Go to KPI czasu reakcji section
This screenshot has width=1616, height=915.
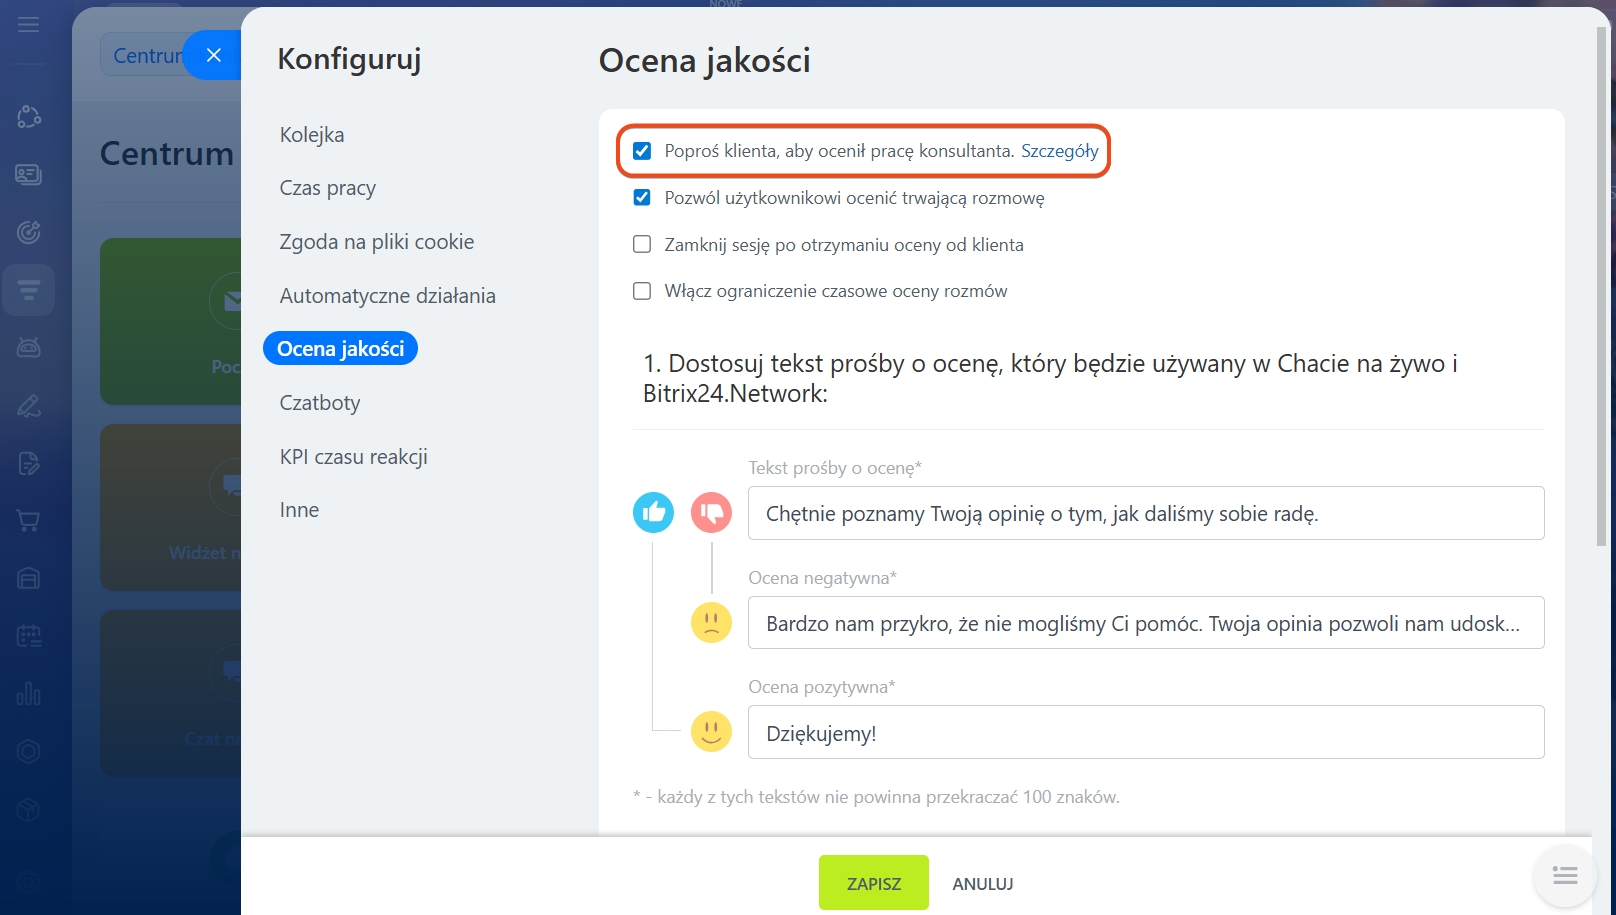click(354, 457)
